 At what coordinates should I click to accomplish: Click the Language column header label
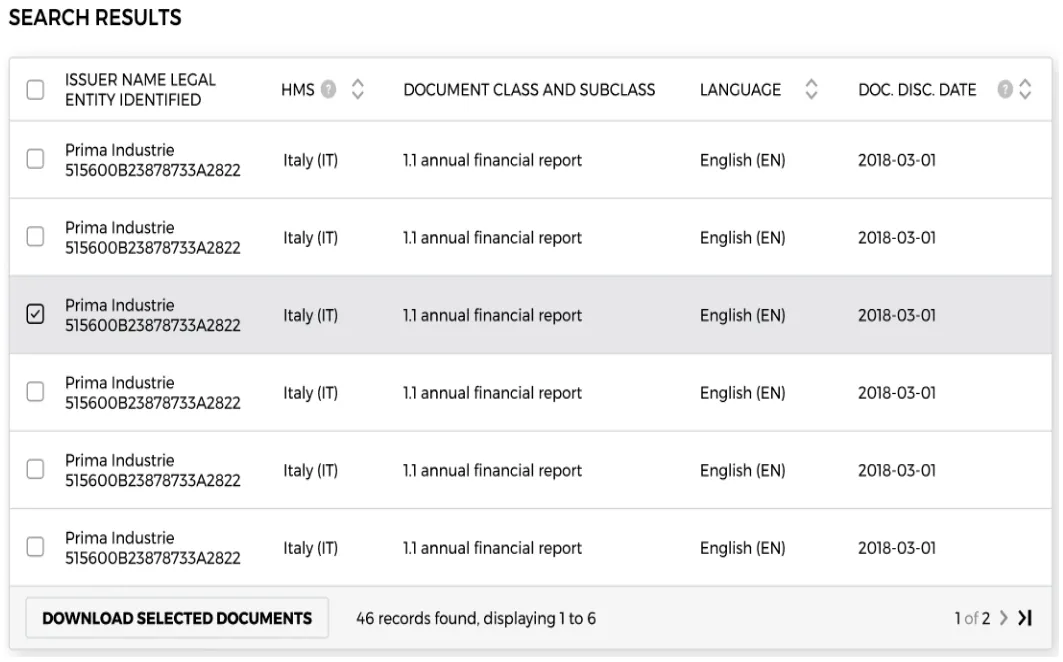(x=740, y=90)
